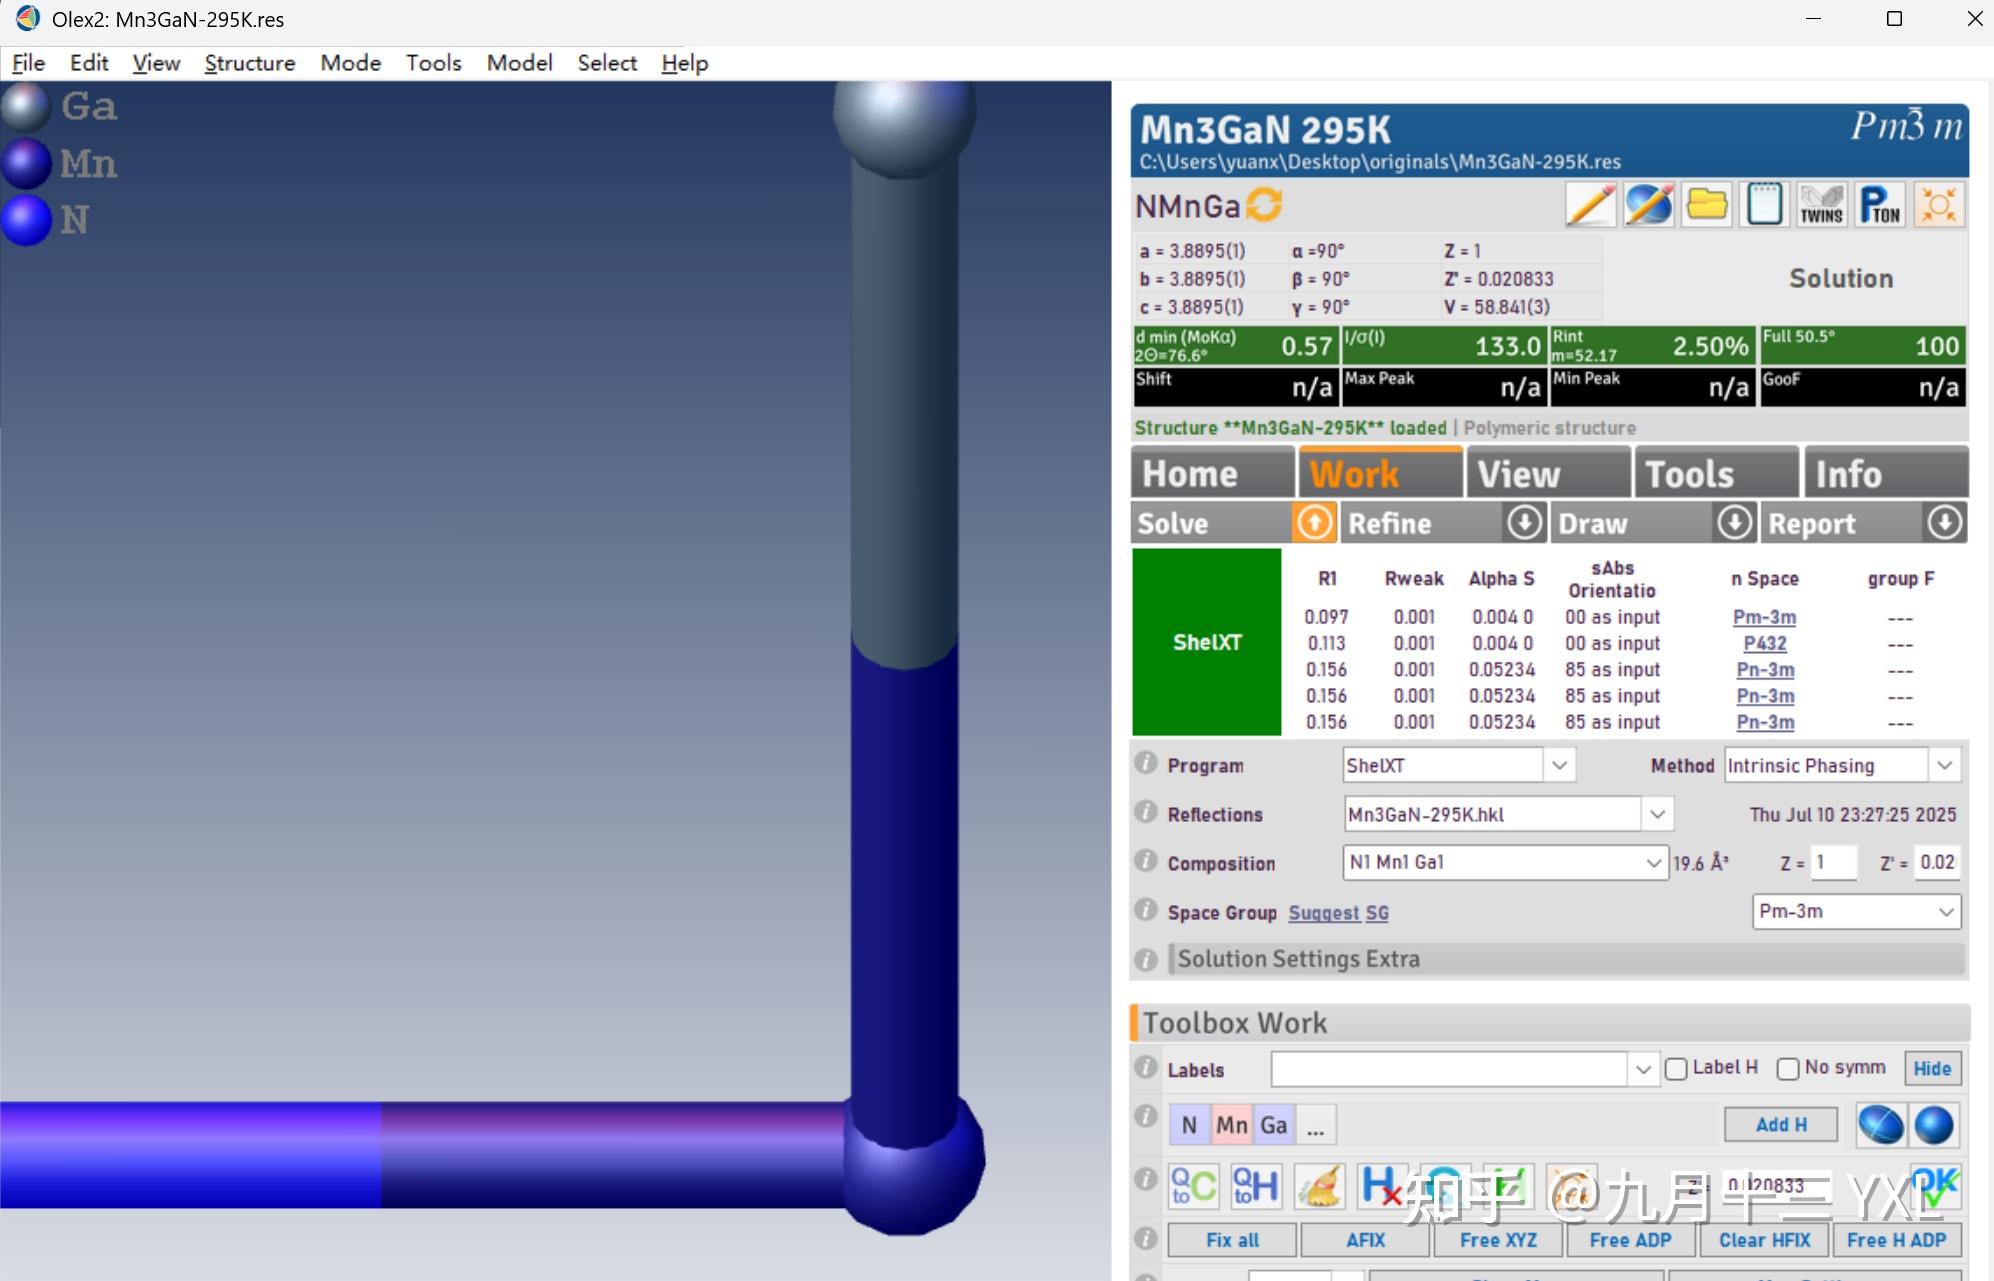Viewport: 1994px width, 1281px height.
Task: Toggle the Solve panel arrow button
Action: [1314, 523]
